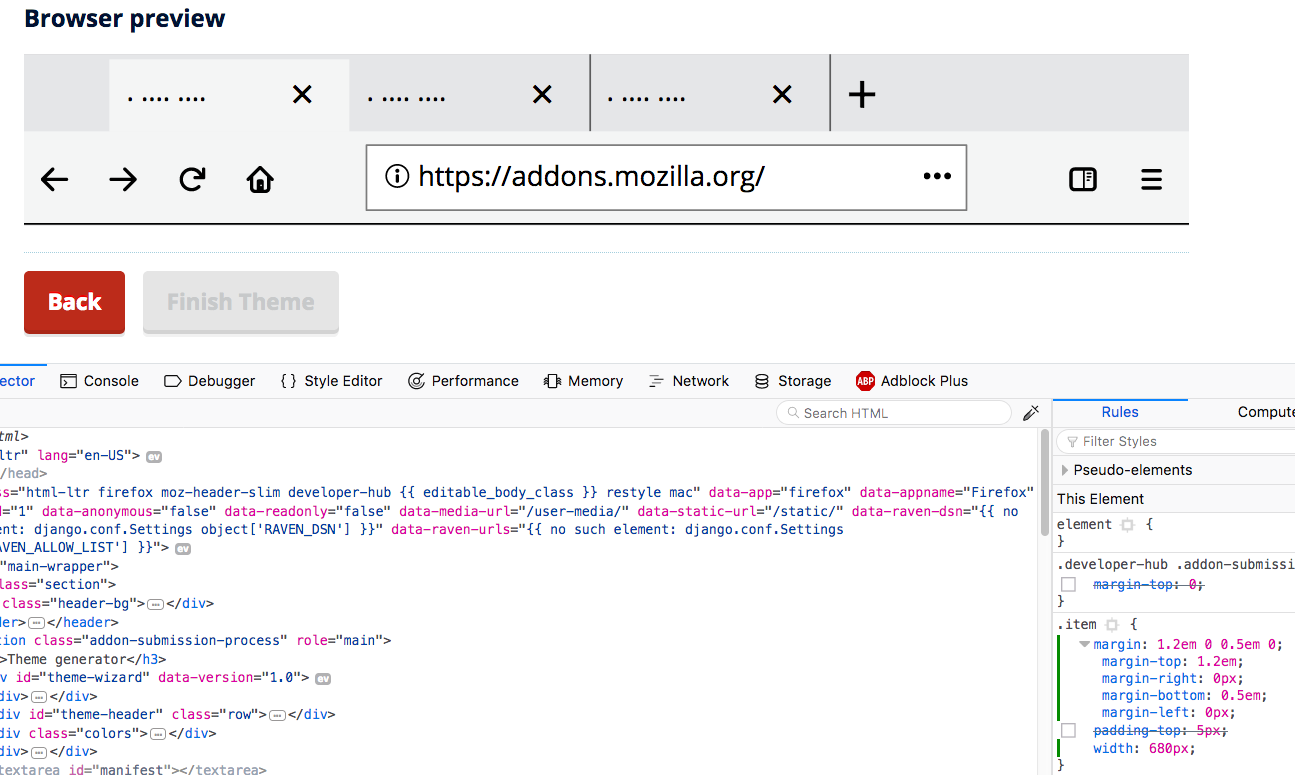1295x775 pixels.
Task: Activate the eyedropper color picker icon
Action: point(1031,413)
